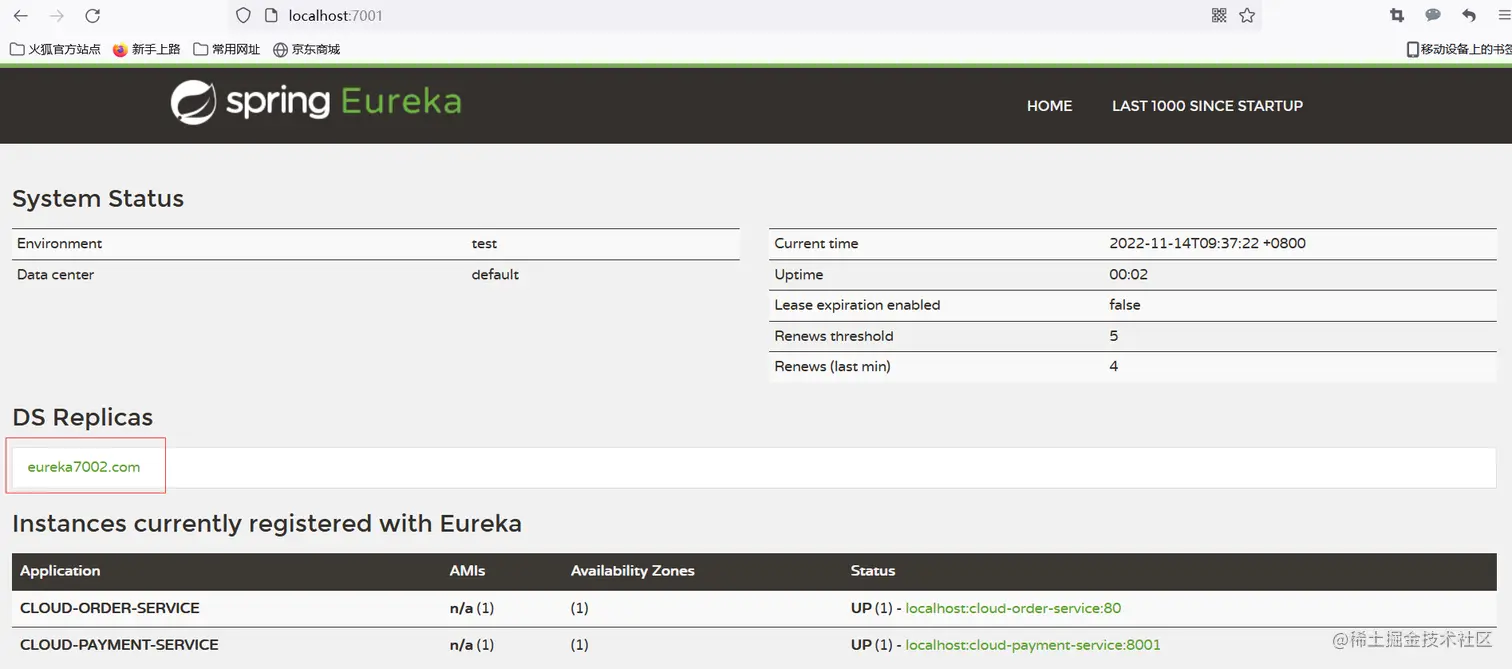1512x669 pixels.
Task: Click the Uptime value 00:02
Action: (1128, 275)
